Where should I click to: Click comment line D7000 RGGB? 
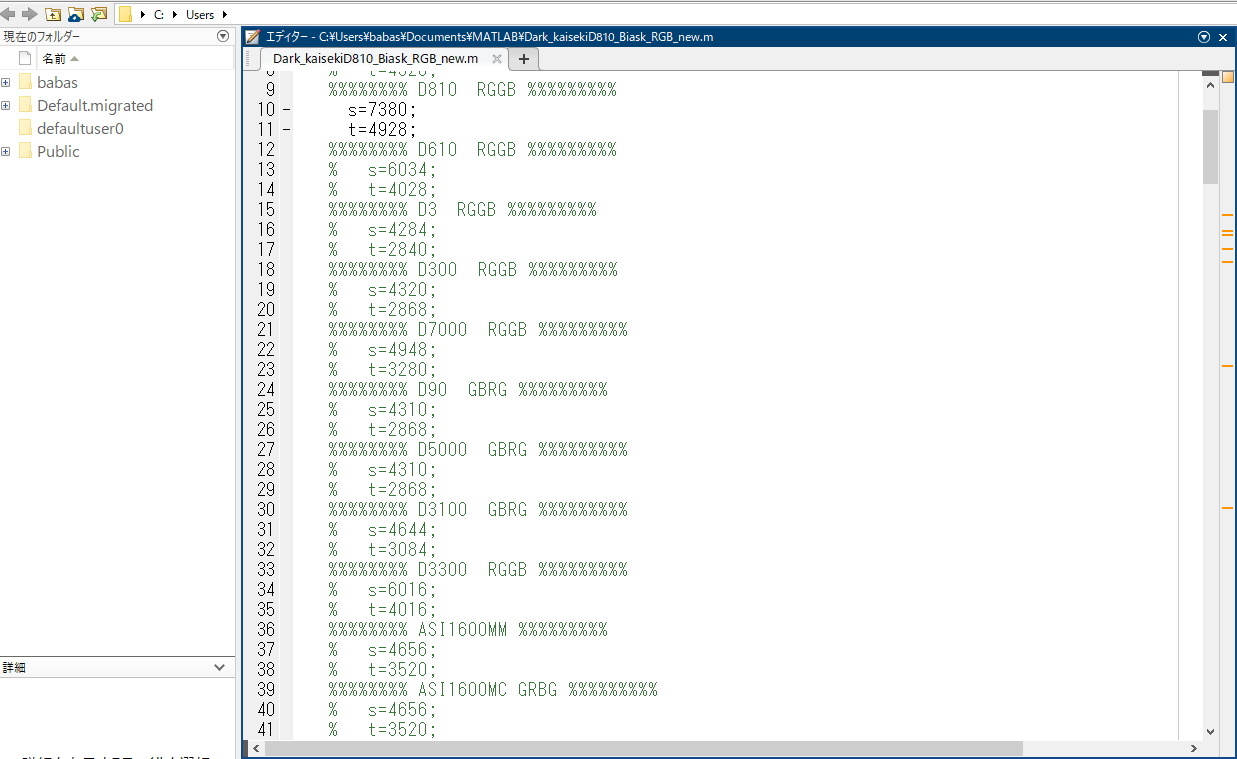(478, 330)
